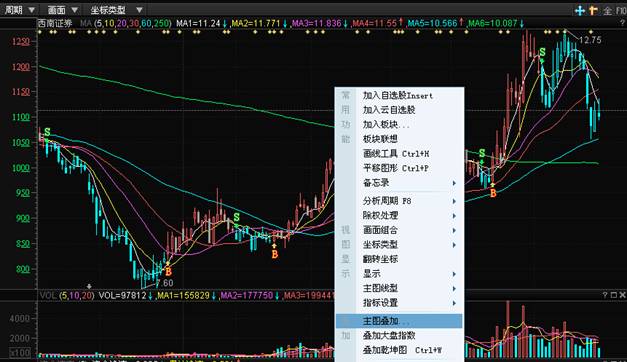Image resolution: width=627 pixels, height=362 pixels.
Task: Click the orange crosshair cursor icon
Action: pos(593,10)
